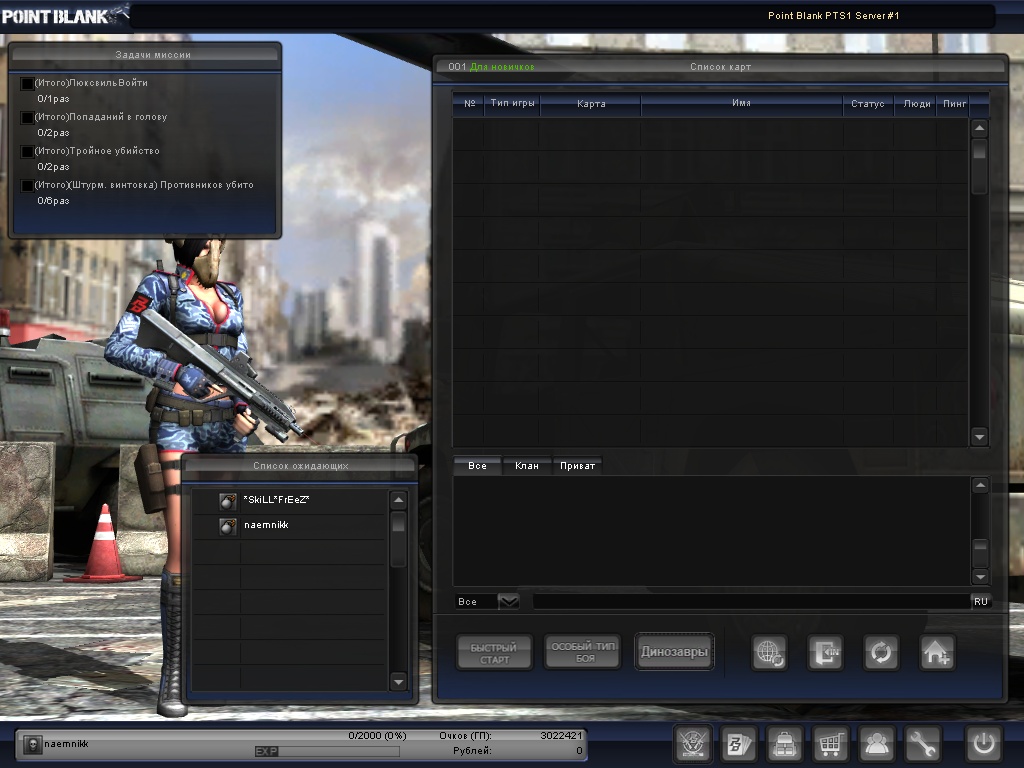
Task: Click the skull avatar icon in bottom bar
Action: (x=32, y=744)
